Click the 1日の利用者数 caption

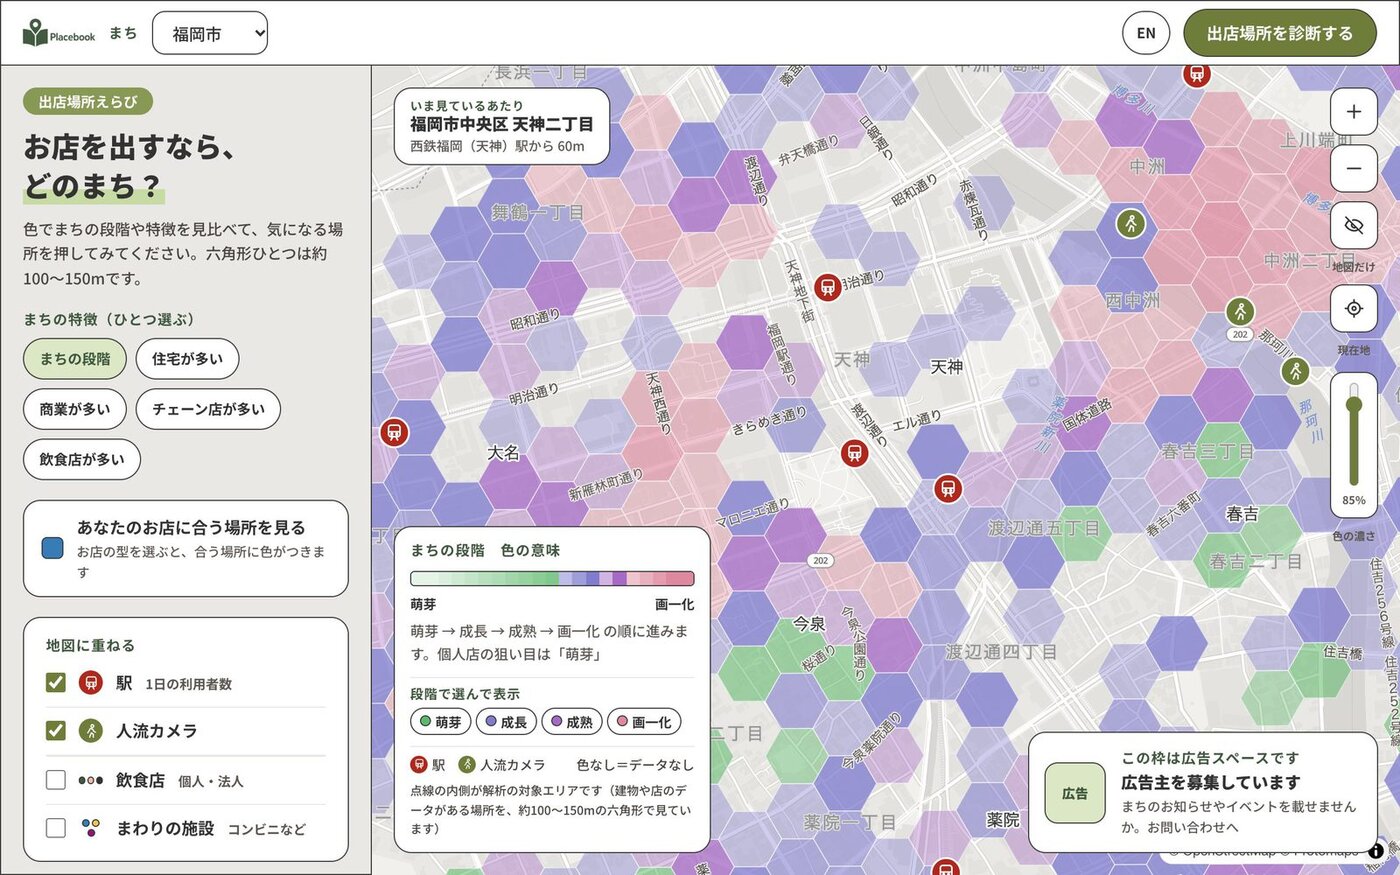[188, 684]
